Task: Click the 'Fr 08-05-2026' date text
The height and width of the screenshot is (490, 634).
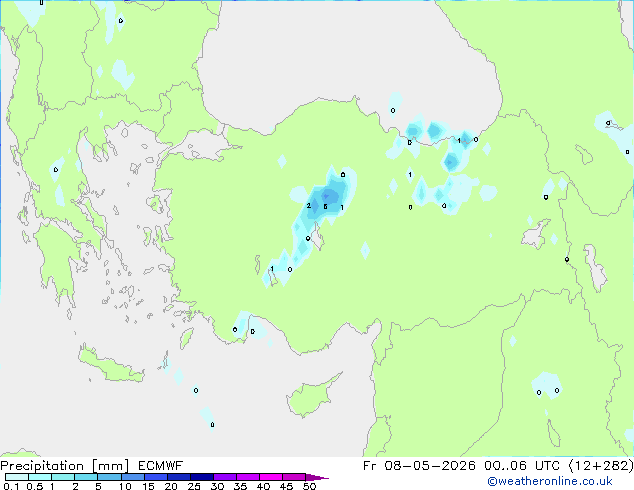Action: click(419, 466)
